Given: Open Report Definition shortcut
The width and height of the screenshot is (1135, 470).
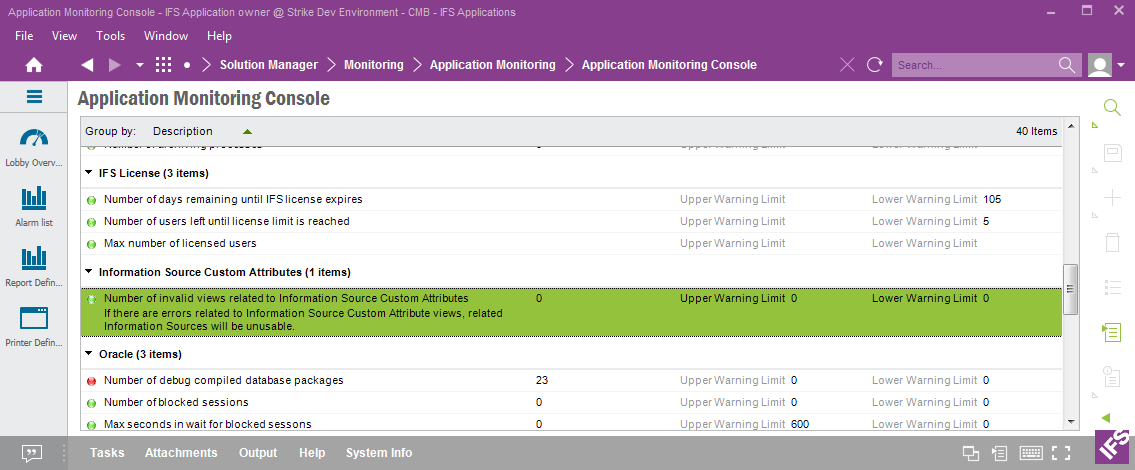Looking at the screenshot, I should click(x=34, y=267).
